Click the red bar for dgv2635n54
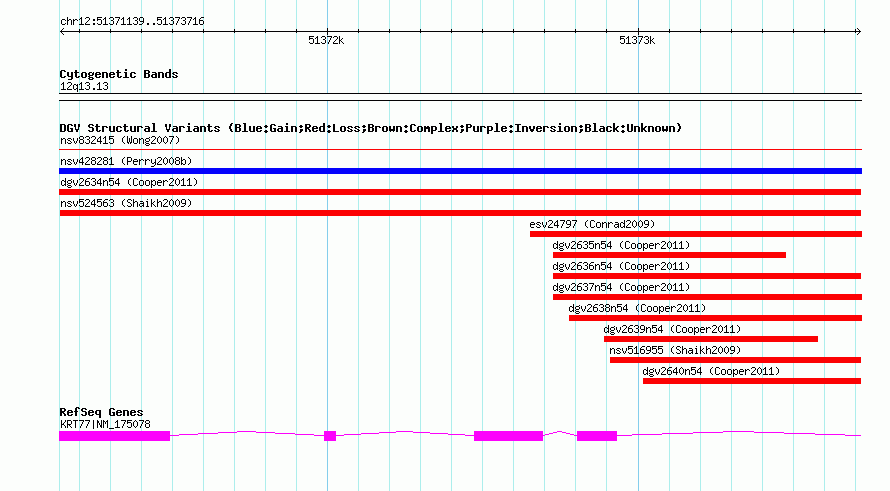This screenshot has width=890, height=491. click(x=669, y=255)
